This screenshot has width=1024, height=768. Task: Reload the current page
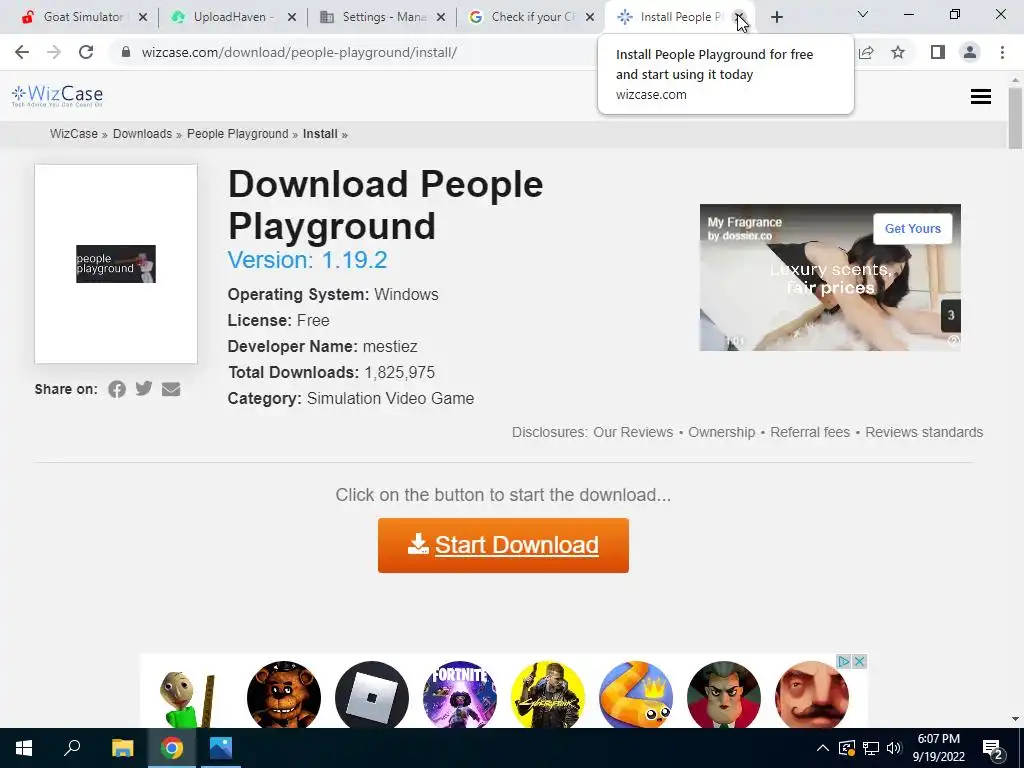click(86, 52)
